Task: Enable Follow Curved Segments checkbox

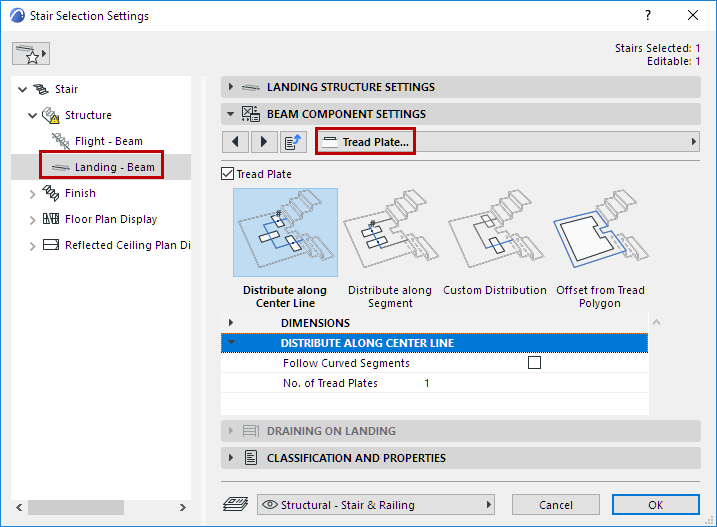Action: click(x=534, y=363)
